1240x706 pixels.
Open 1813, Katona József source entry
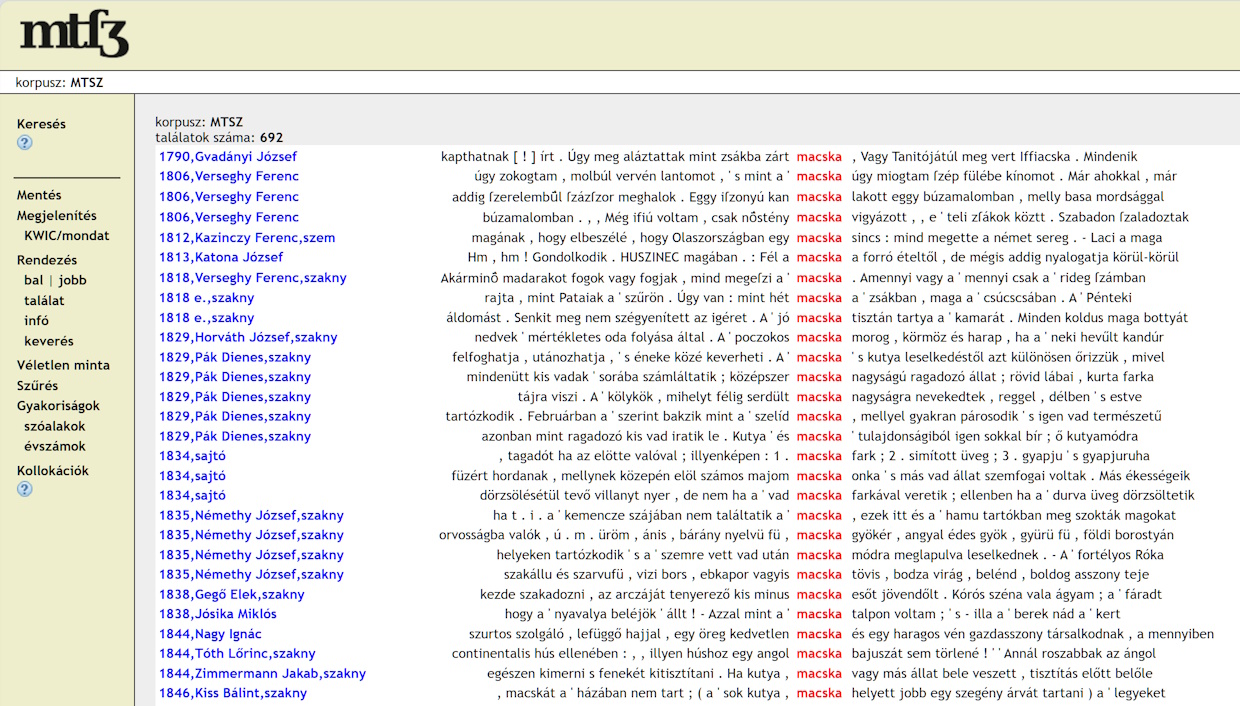[x=220, y=257]
